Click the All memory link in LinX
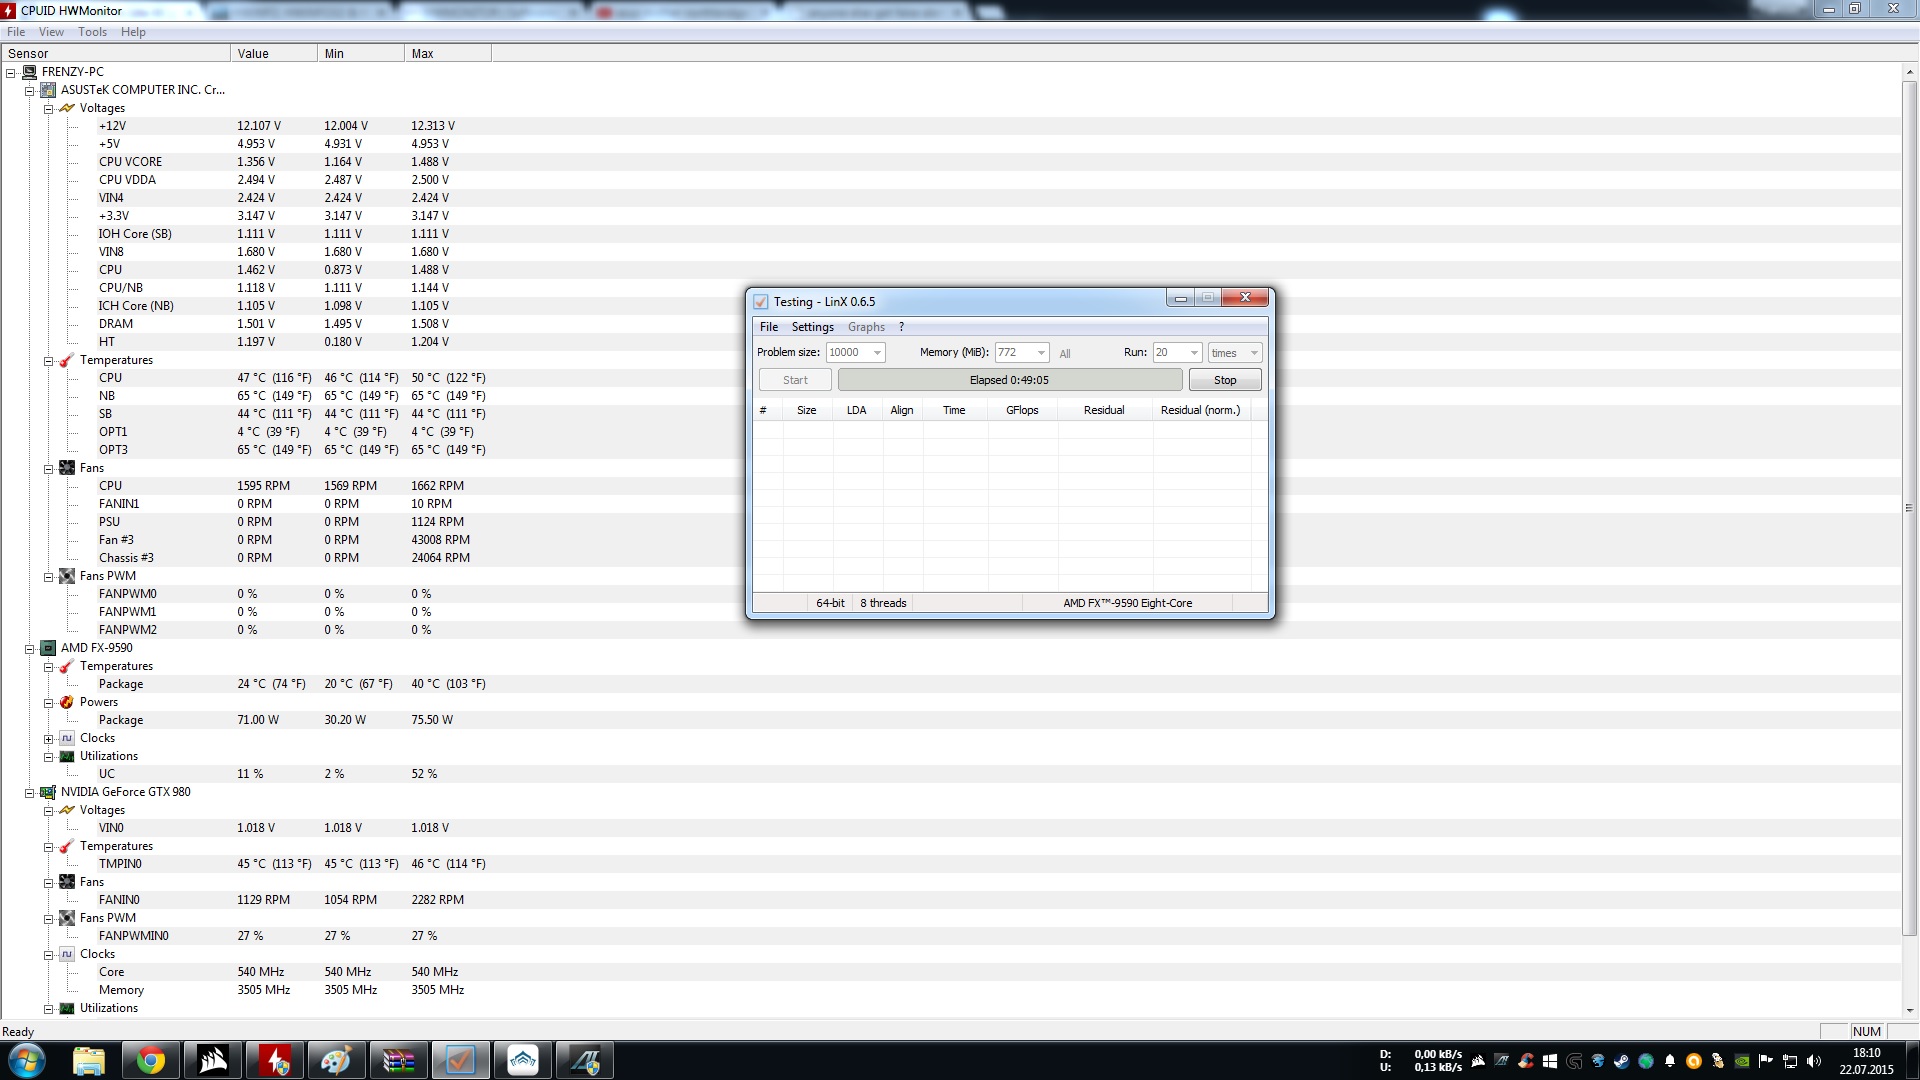The width and height of the screenshot is (1920, 1080). [x=1065, y=354]
